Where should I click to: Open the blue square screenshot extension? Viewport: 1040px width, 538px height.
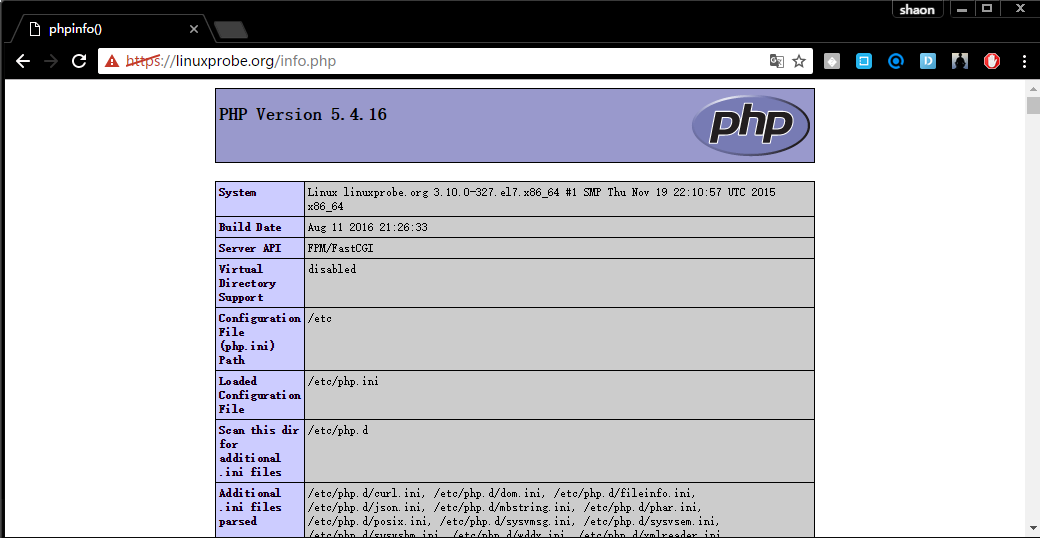click(864, 61)
